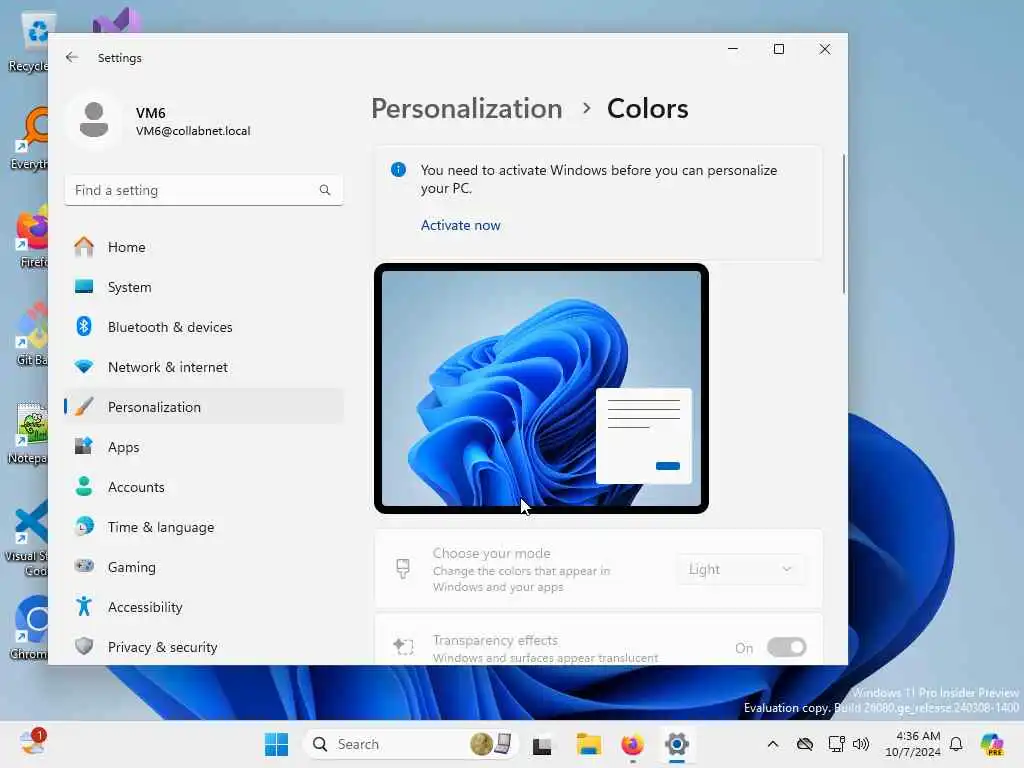Click the Accessibility figure icon
1024x768 pixels.
click(84, 606)
